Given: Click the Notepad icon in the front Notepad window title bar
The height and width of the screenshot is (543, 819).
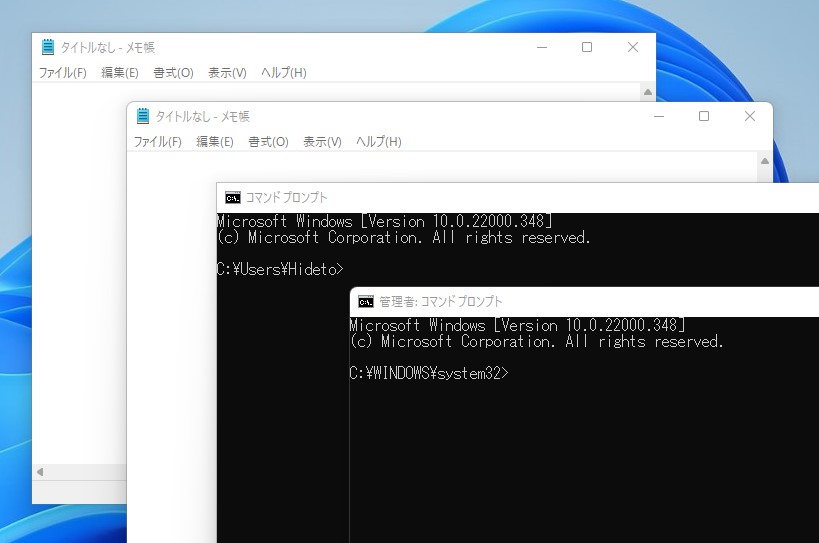Looking at the screenshot, I should [x=143, y=116].
